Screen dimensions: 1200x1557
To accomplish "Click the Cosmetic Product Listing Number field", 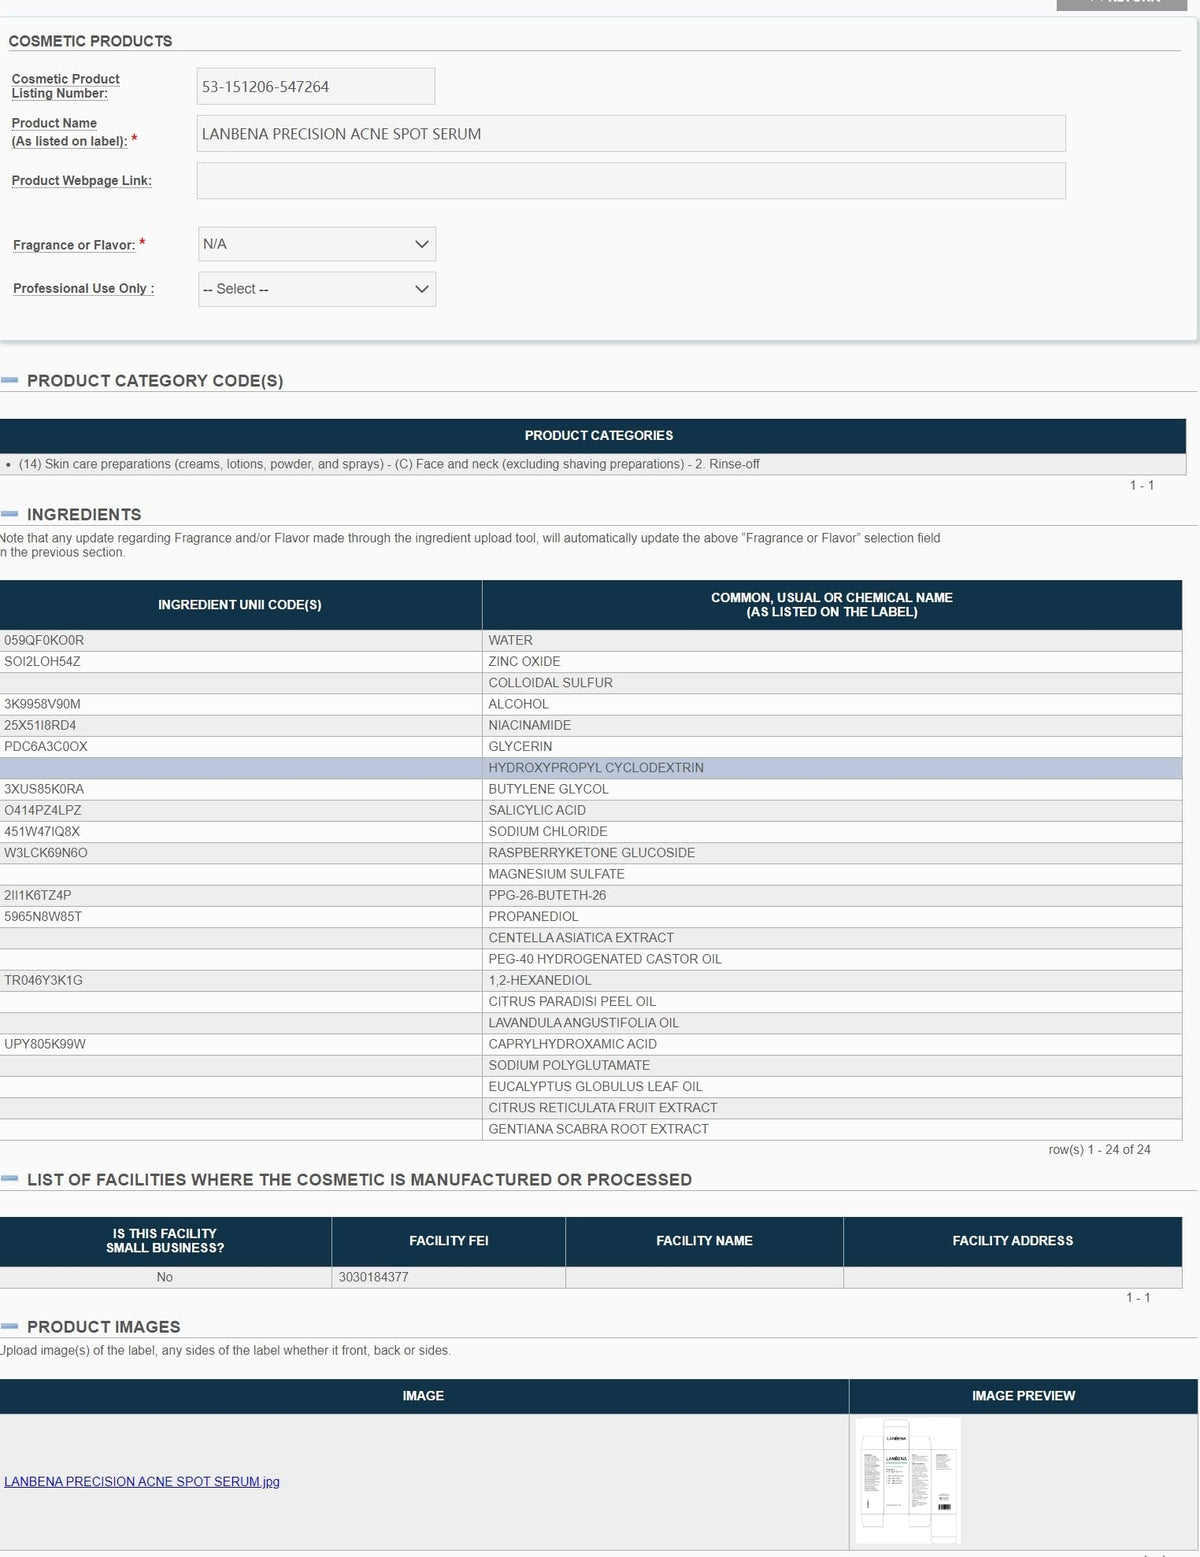I will pos(316,86).
